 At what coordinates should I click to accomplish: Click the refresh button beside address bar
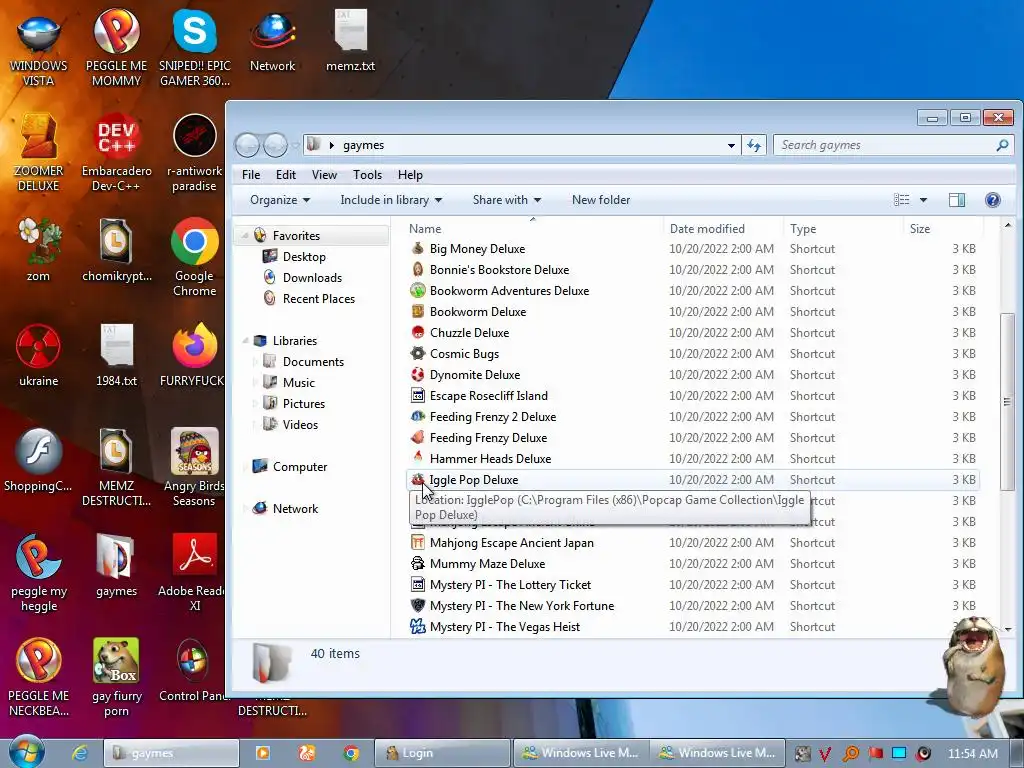754,145
